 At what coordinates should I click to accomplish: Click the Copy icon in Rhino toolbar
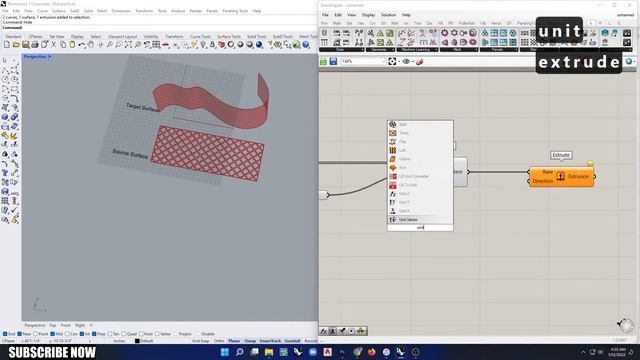63,44
